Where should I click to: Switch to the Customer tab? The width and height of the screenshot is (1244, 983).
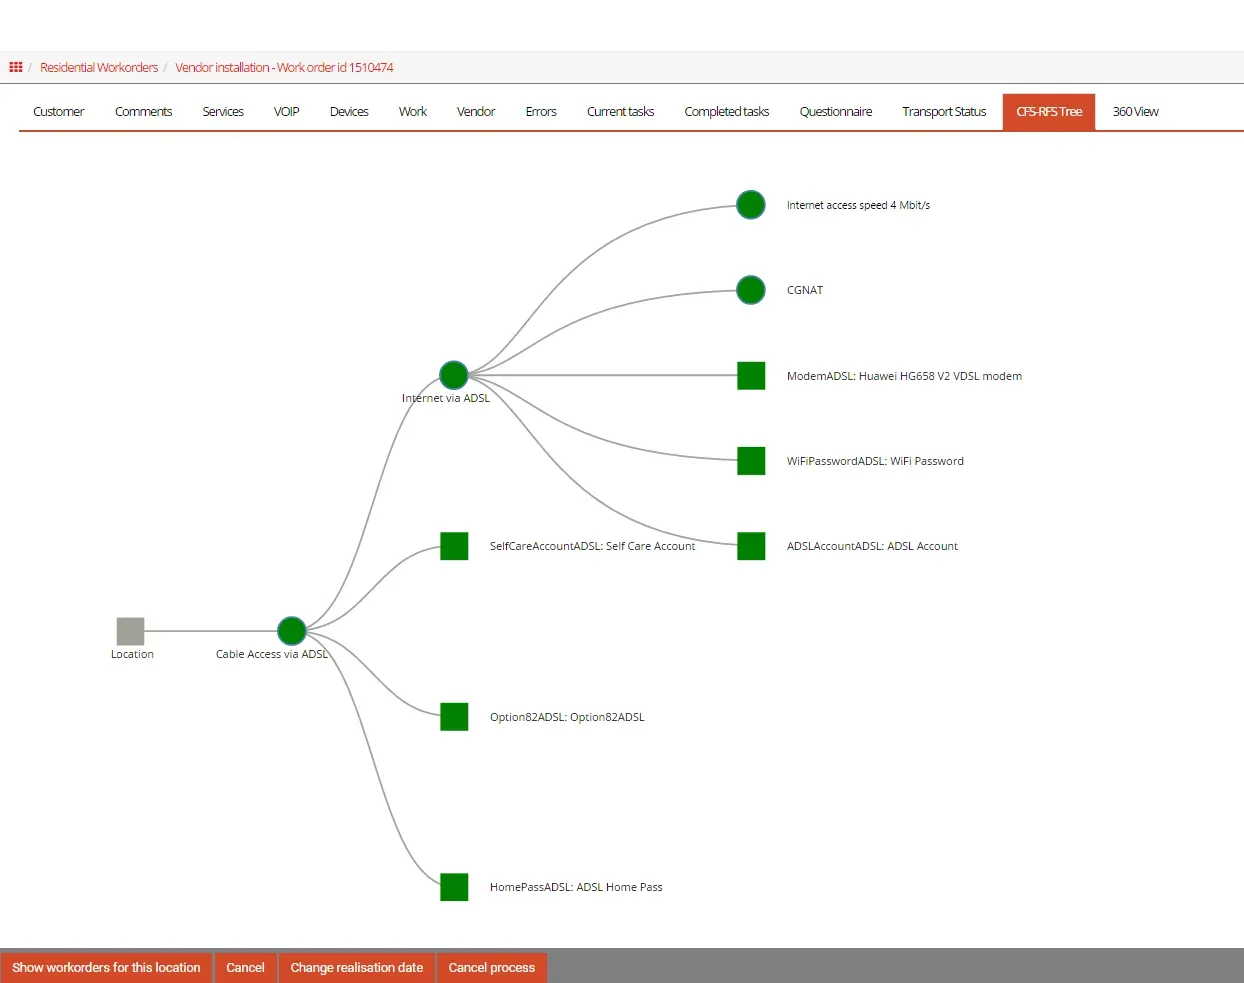click(x=58, y=112)
